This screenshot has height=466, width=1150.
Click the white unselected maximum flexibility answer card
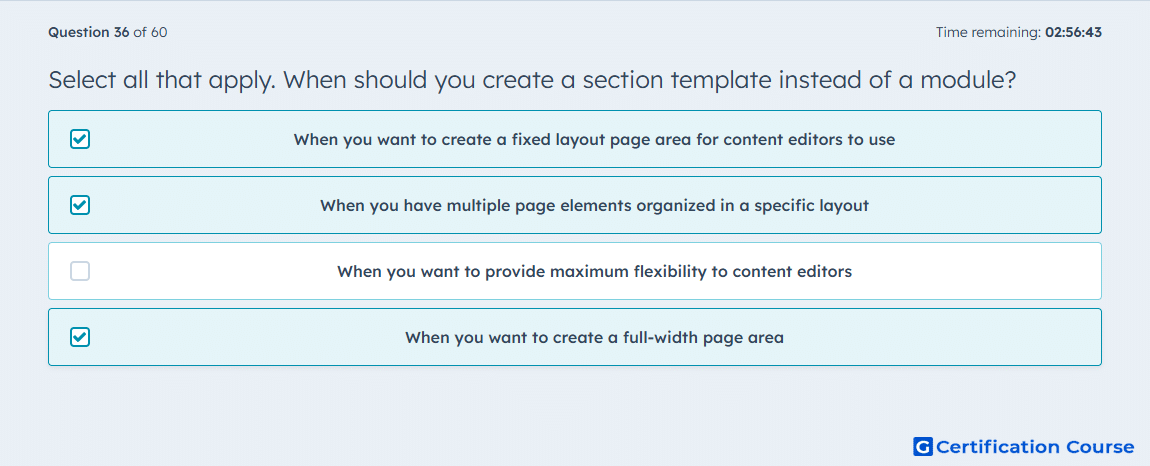(575, 271)
